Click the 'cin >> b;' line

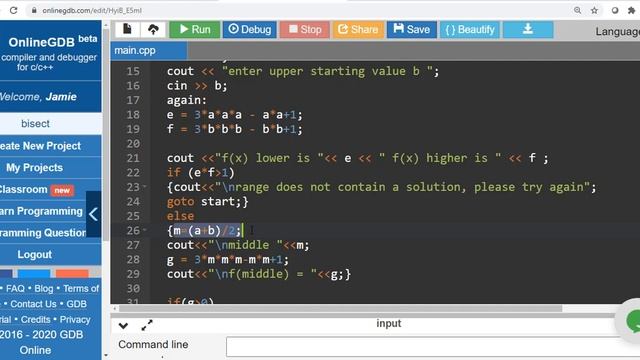pyautogui.click(x=197, y=86)
